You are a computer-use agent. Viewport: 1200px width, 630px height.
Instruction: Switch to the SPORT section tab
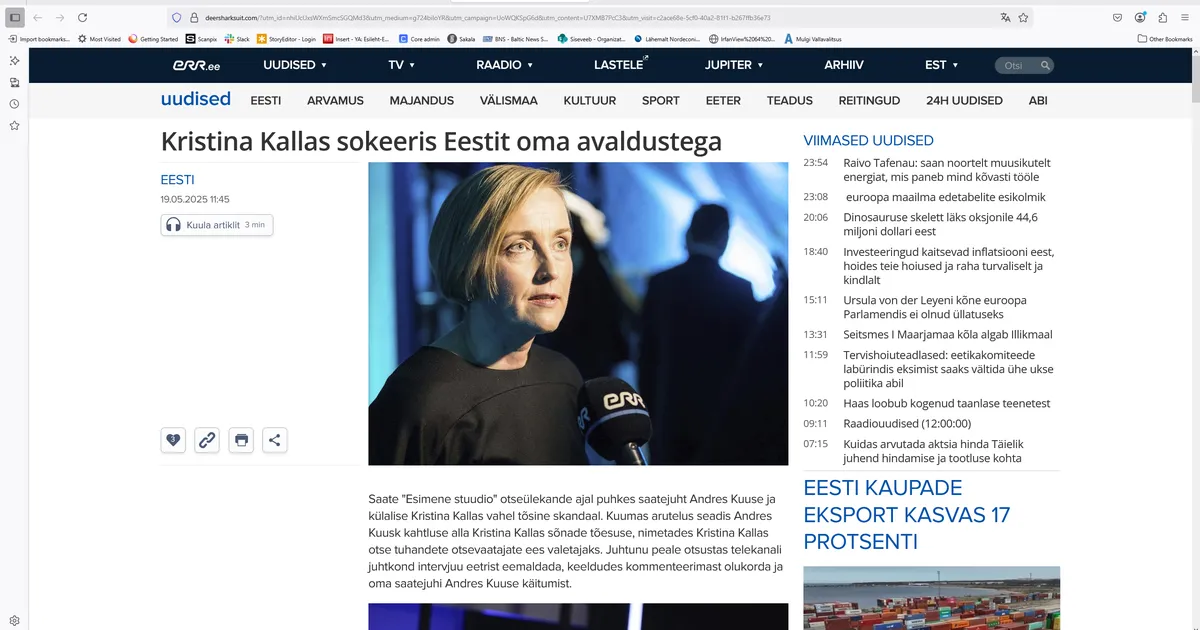[x=660, y=100]
